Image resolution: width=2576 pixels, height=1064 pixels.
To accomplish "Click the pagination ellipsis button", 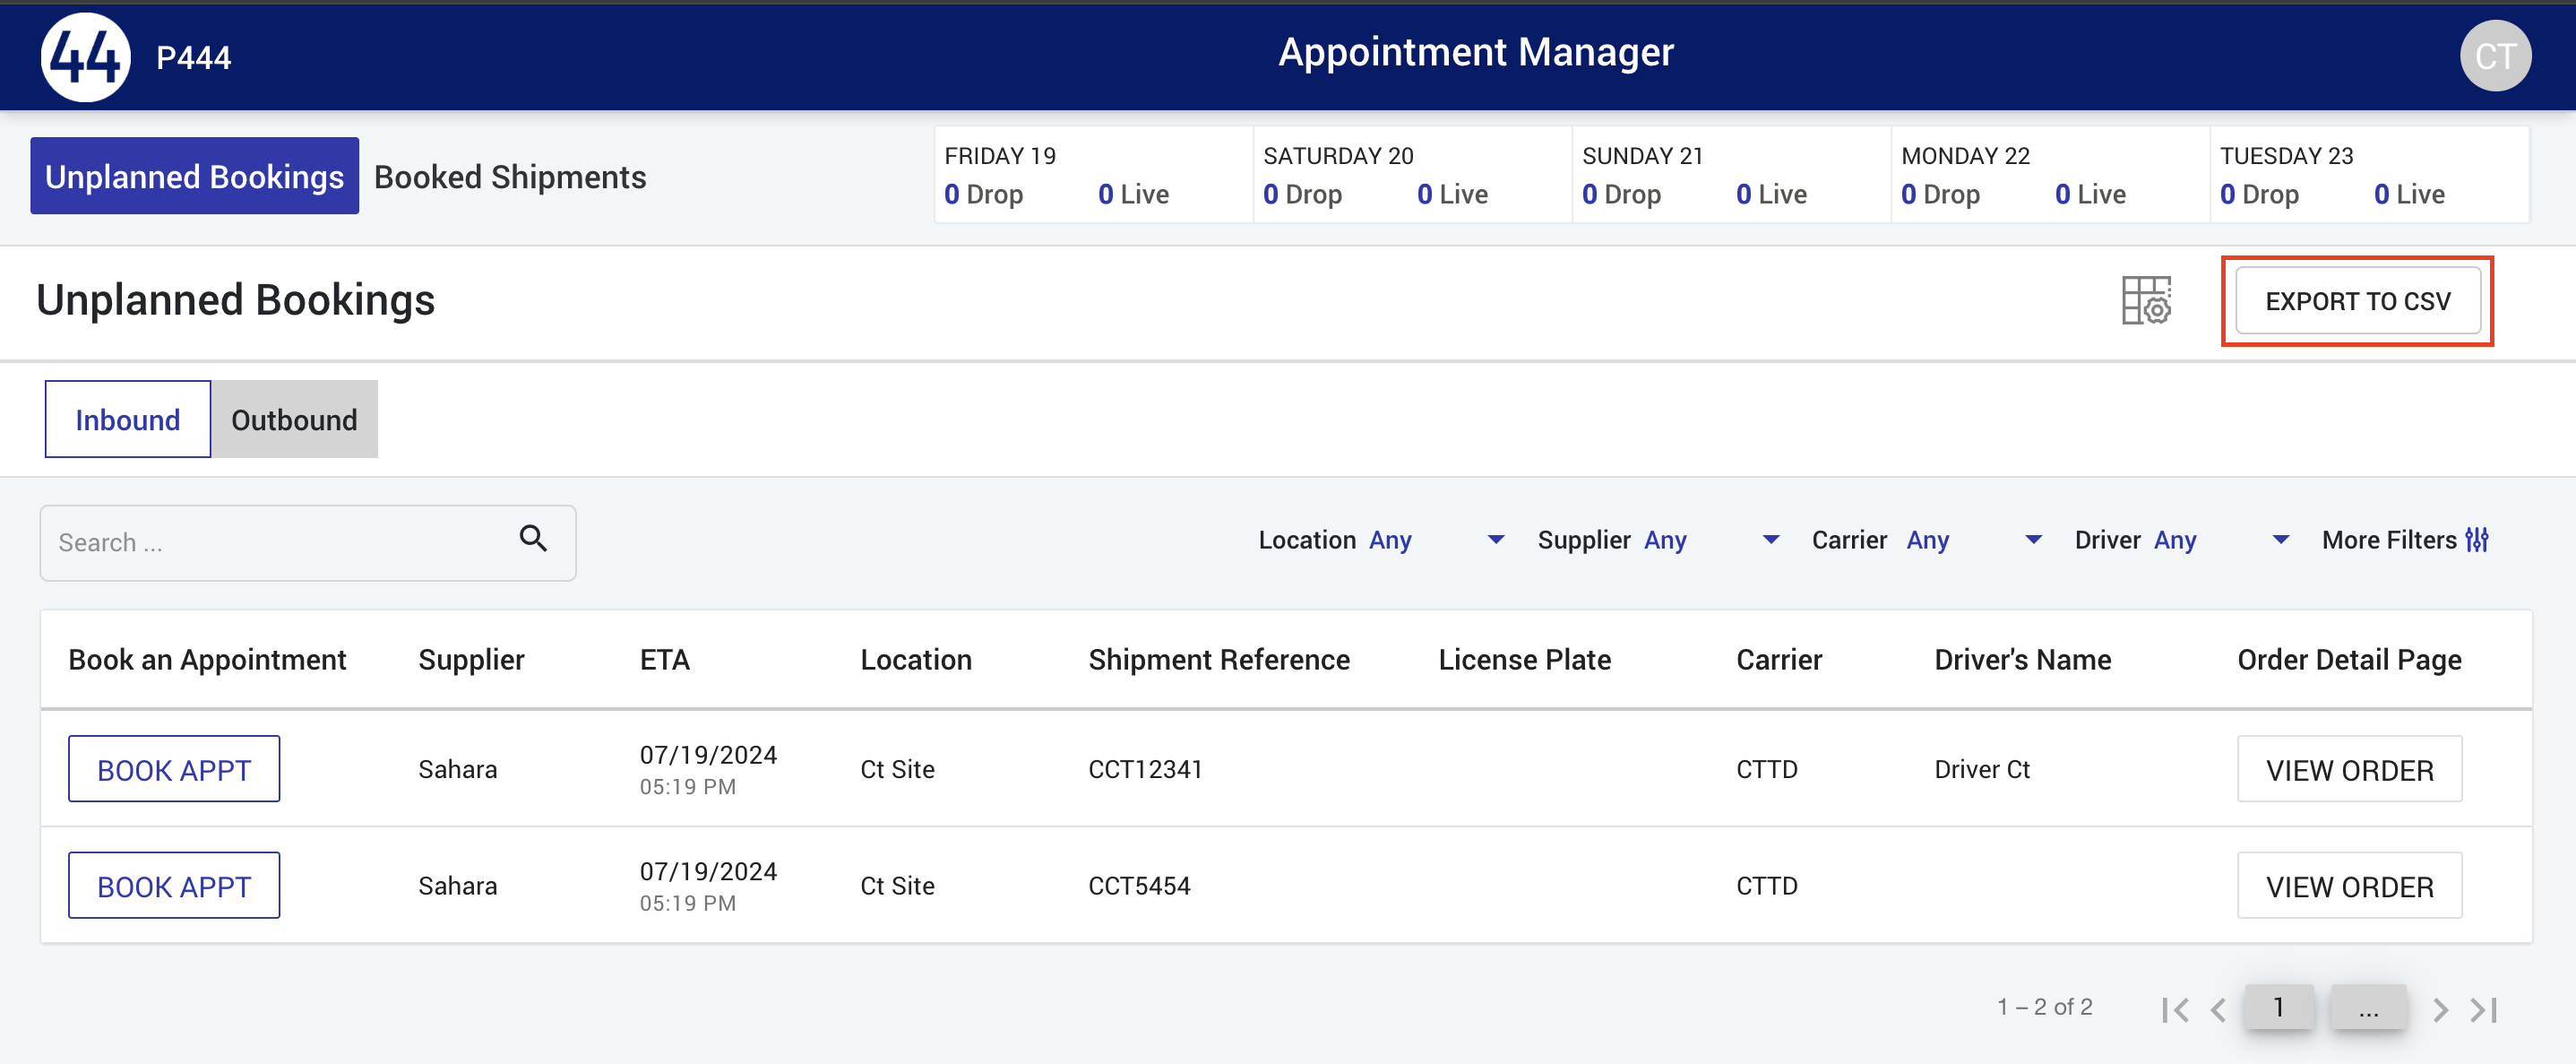I will click(2367, 1007).
